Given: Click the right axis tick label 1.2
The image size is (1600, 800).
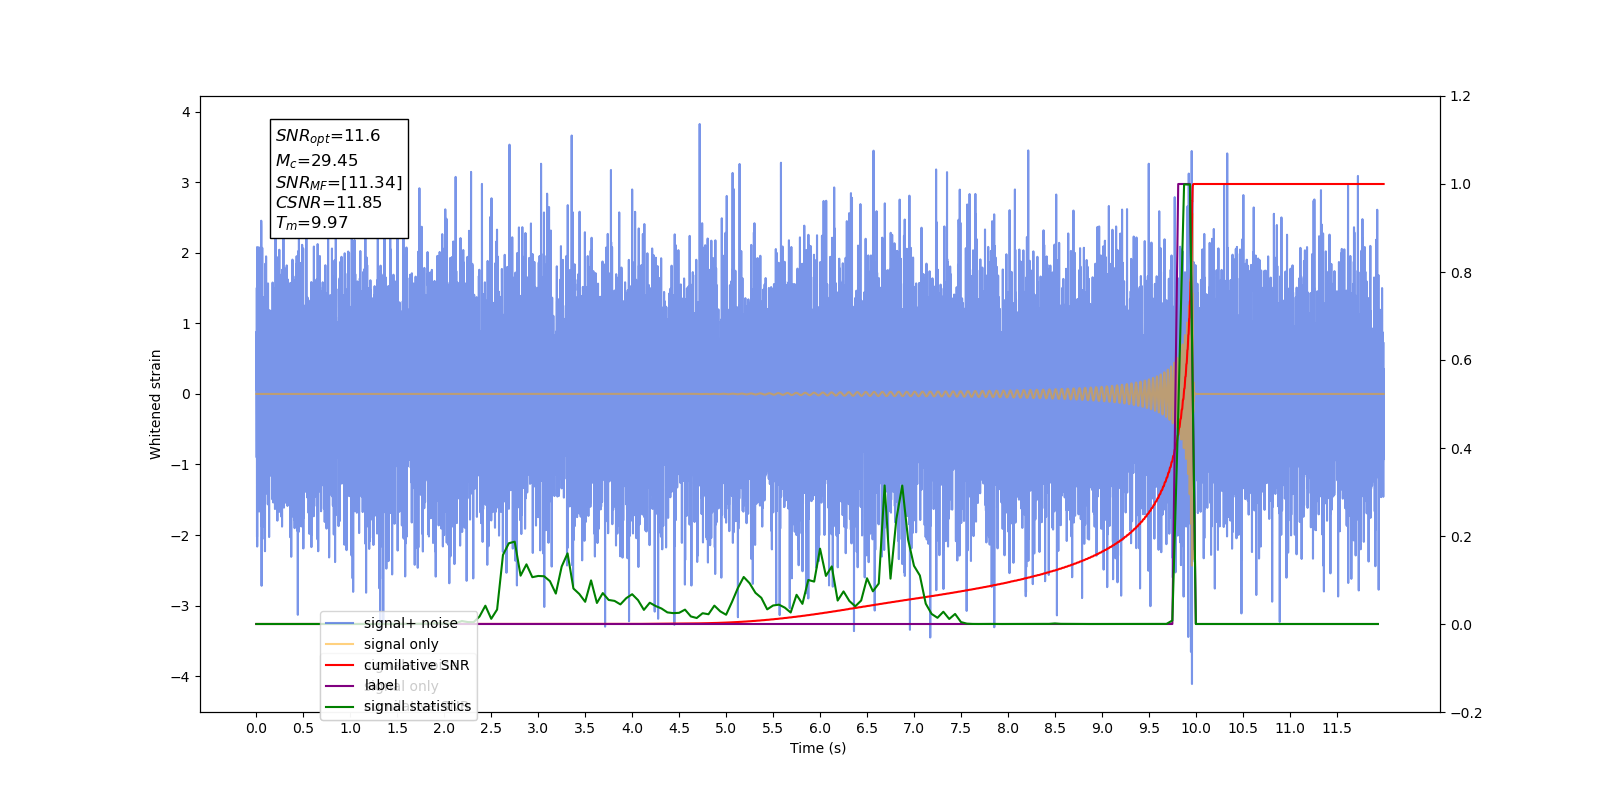Looking at the screenshot, I should click(1461, 97).
